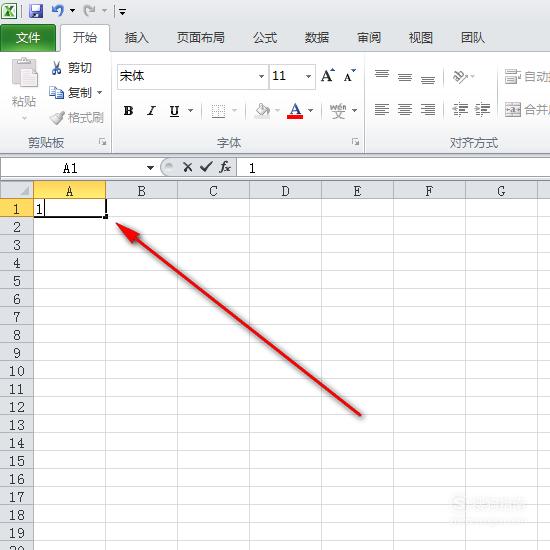Open the phonetic guide dropdown arrow
550x550 pixels.
point(355,111)
